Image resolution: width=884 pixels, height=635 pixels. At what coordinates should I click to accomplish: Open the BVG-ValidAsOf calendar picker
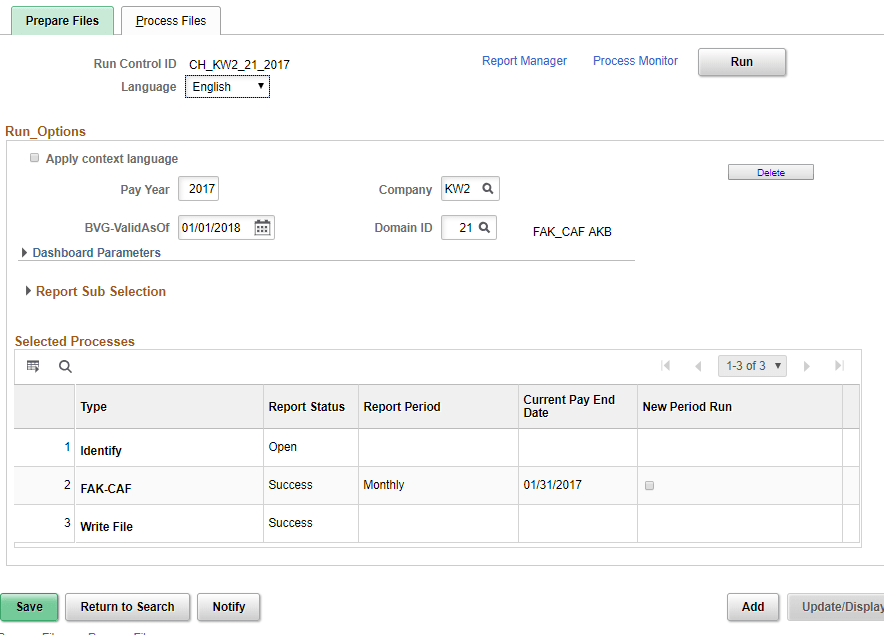(262, 228)
